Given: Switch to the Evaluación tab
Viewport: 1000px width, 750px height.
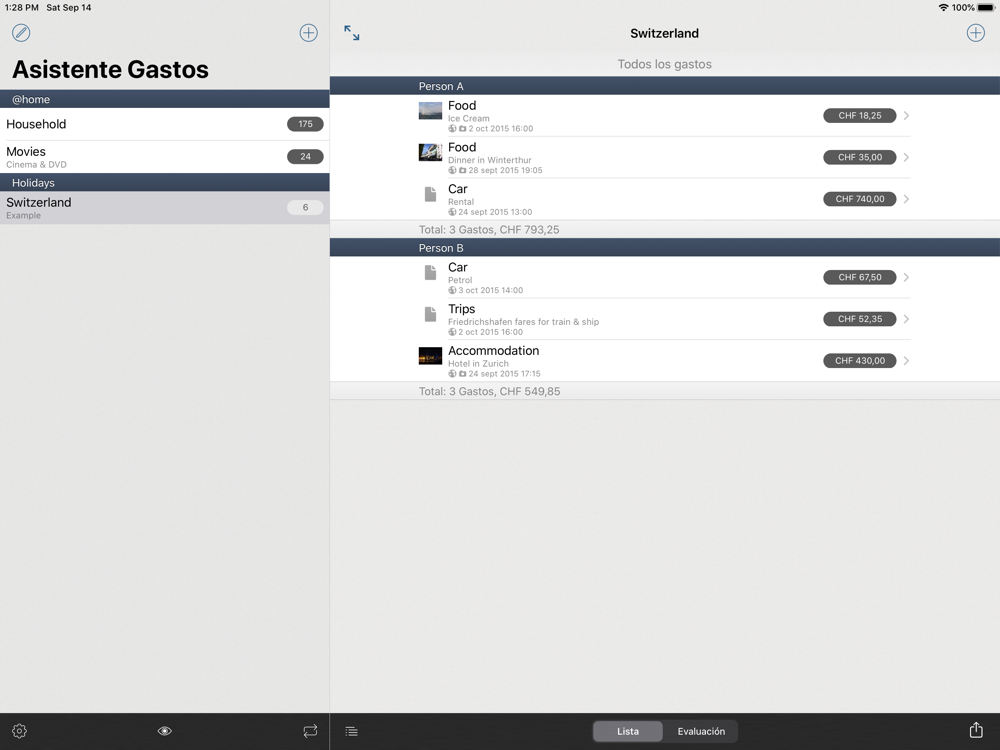Looking at the screenshot, I should click(x=701, y=732).
